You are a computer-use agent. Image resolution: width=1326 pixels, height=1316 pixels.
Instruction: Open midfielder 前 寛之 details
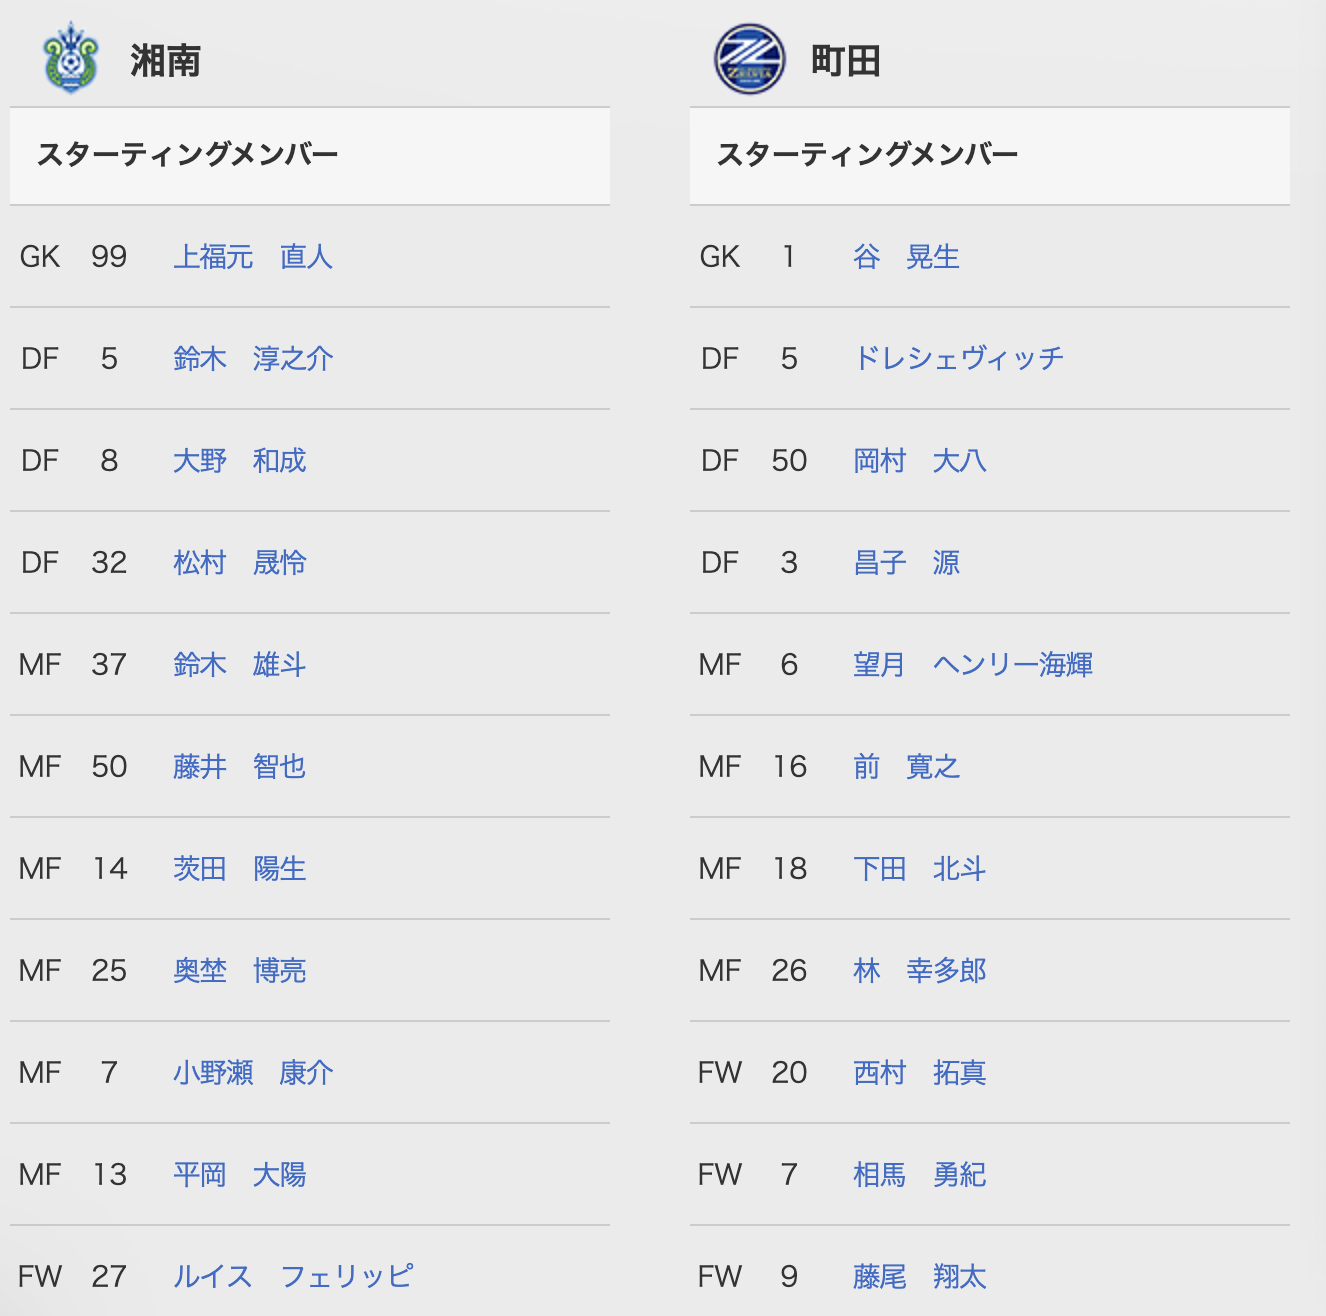point(906,767)
